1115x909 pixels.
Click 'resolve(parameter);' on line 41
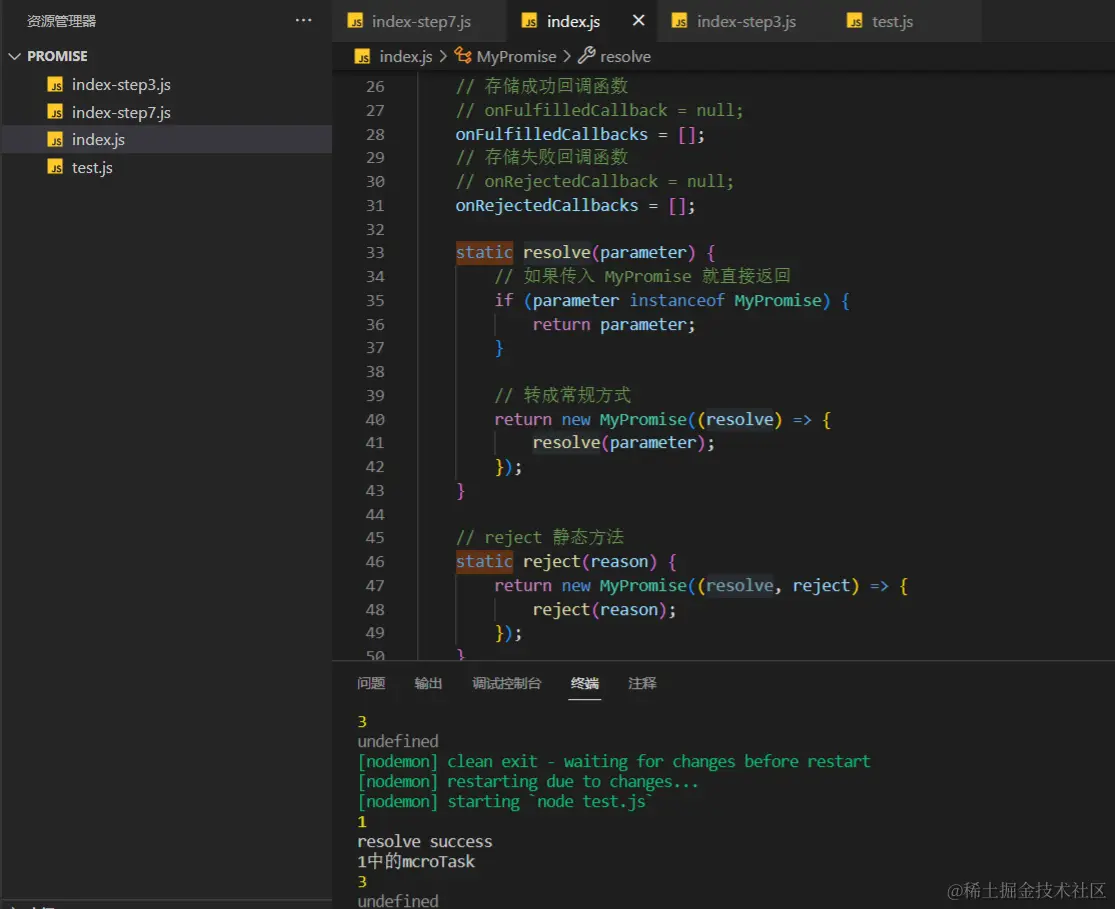point(624,442)
